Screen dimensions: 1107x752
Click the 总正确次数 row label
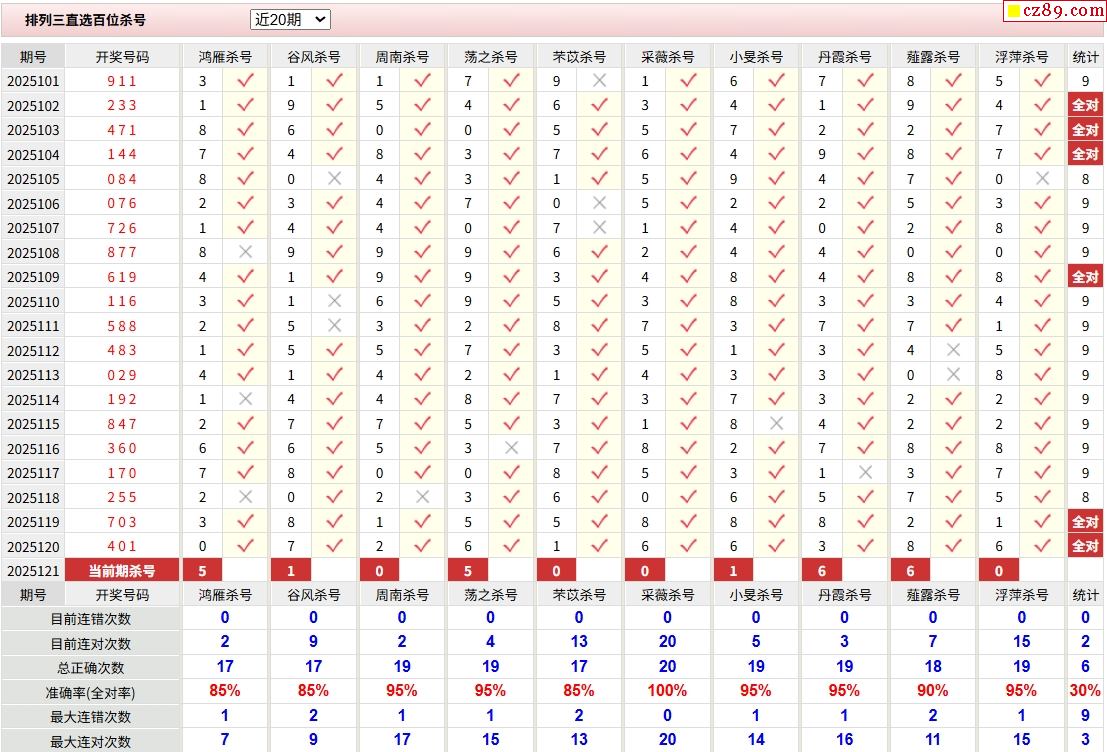[x=90, y=667]
